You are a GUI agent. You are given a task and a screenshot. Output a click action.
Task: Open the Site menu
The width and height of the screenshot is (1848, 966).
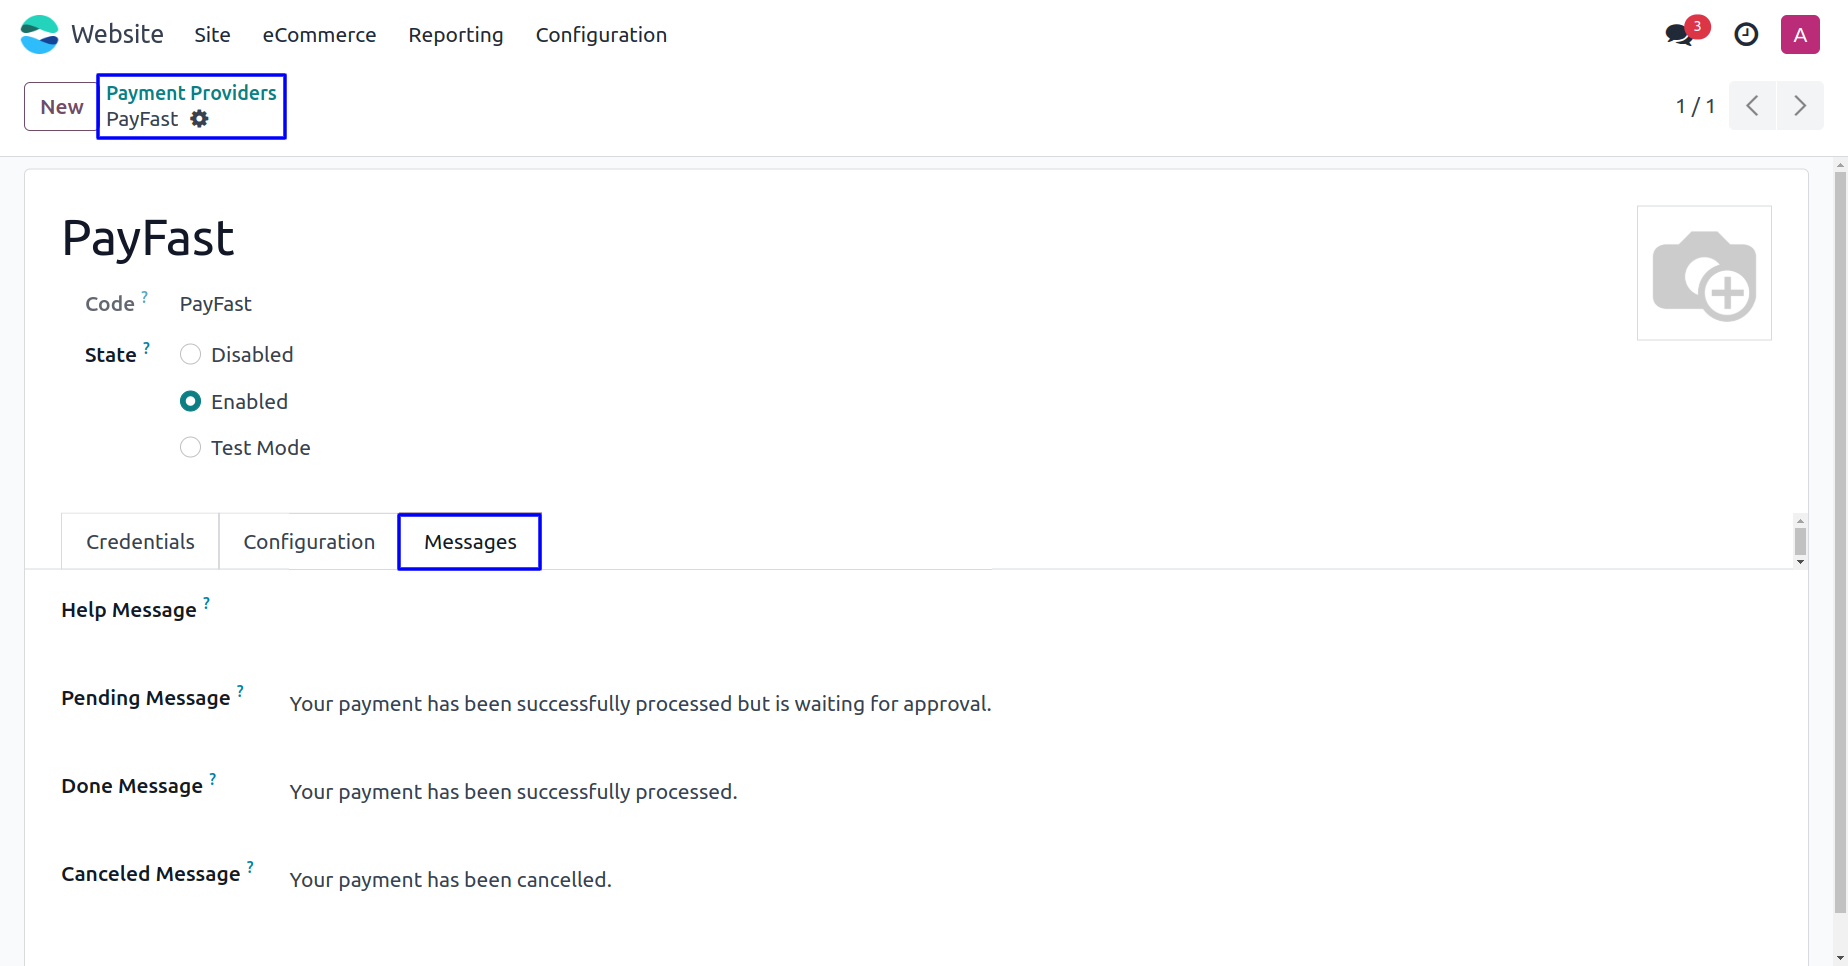(212, 35)
